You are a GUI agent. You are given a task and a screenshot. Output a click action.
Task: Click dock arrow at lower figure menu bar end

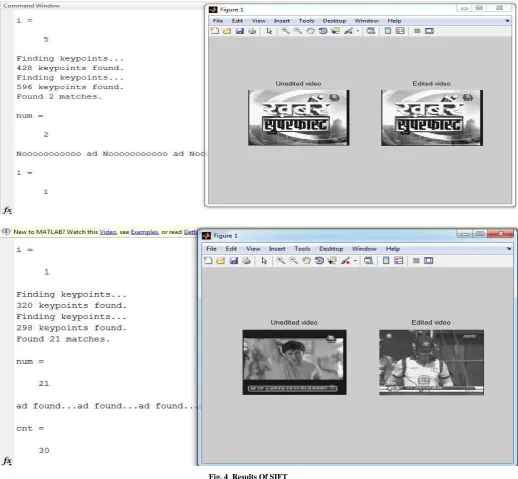pyautogui.click(x=509, y=248)
